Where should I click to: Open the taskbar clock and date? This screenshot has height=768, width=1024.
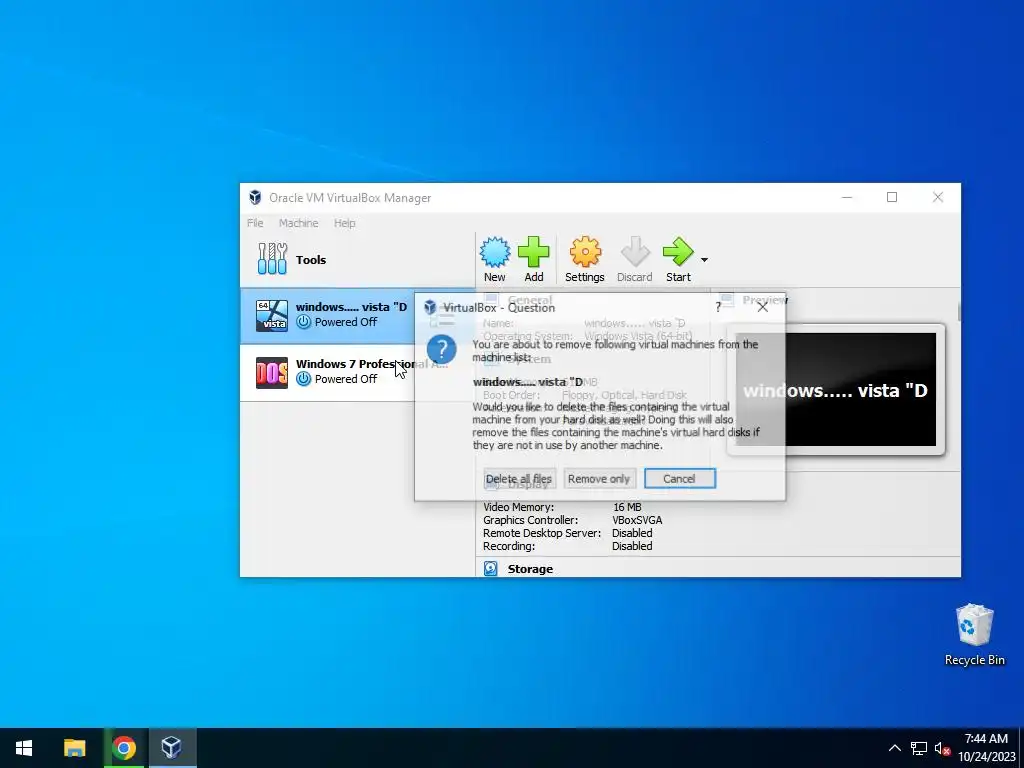[x=987, y=748]
